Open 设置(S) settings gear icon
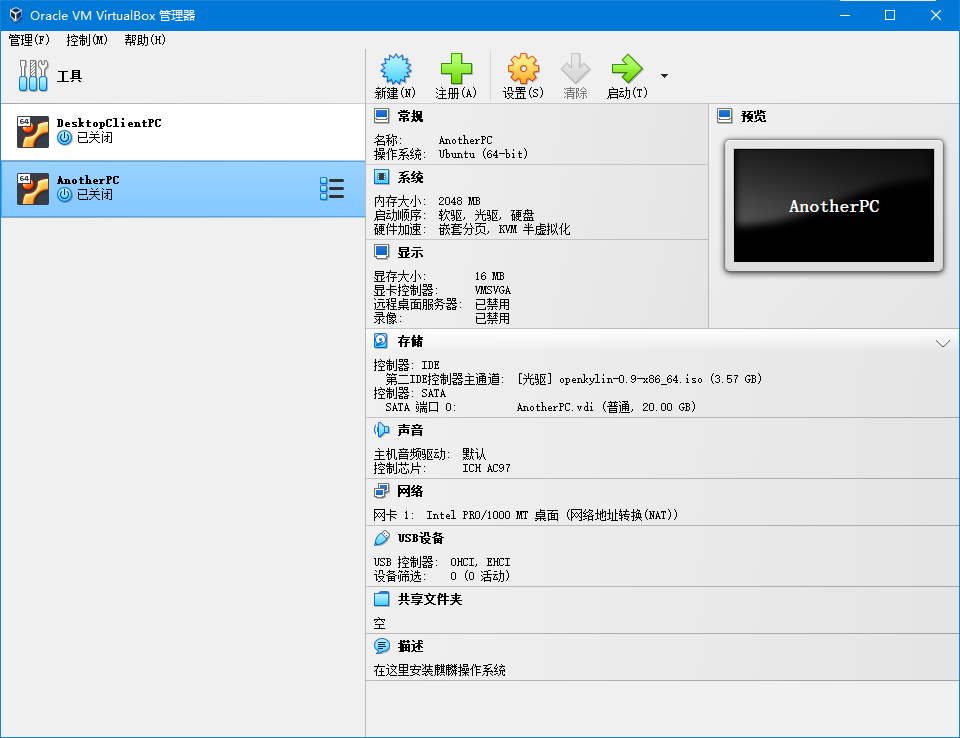 [523, 69]
